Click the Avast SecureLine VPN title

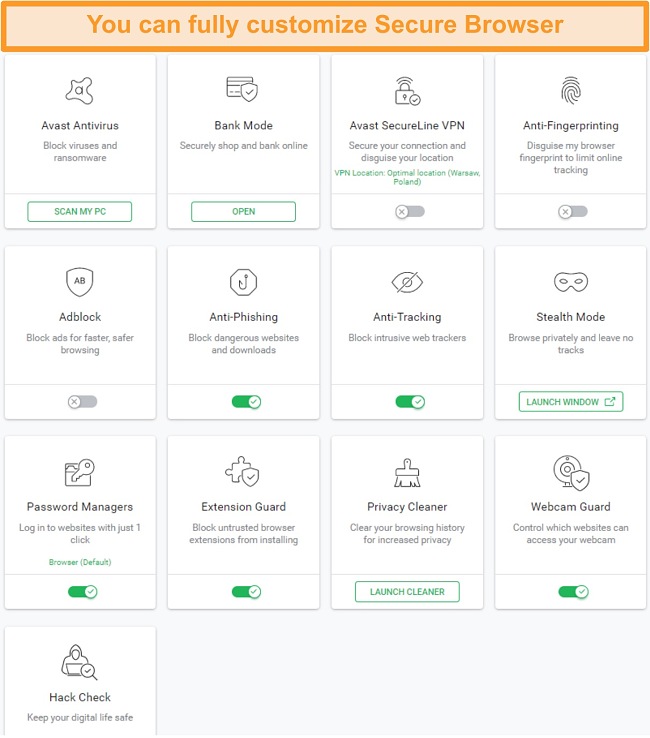pyautogui.click(x=407, y=126)
